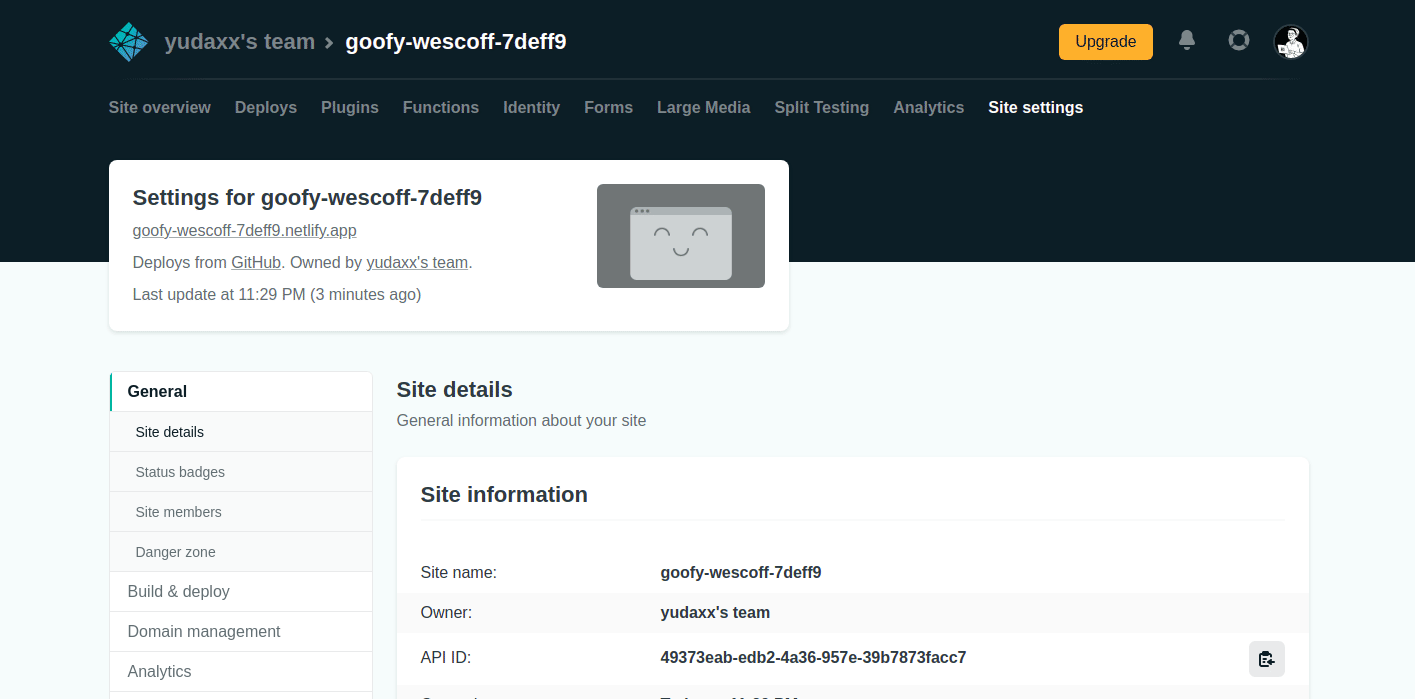
Task: Open Build & deploy settings section
Action: point(241,592)
